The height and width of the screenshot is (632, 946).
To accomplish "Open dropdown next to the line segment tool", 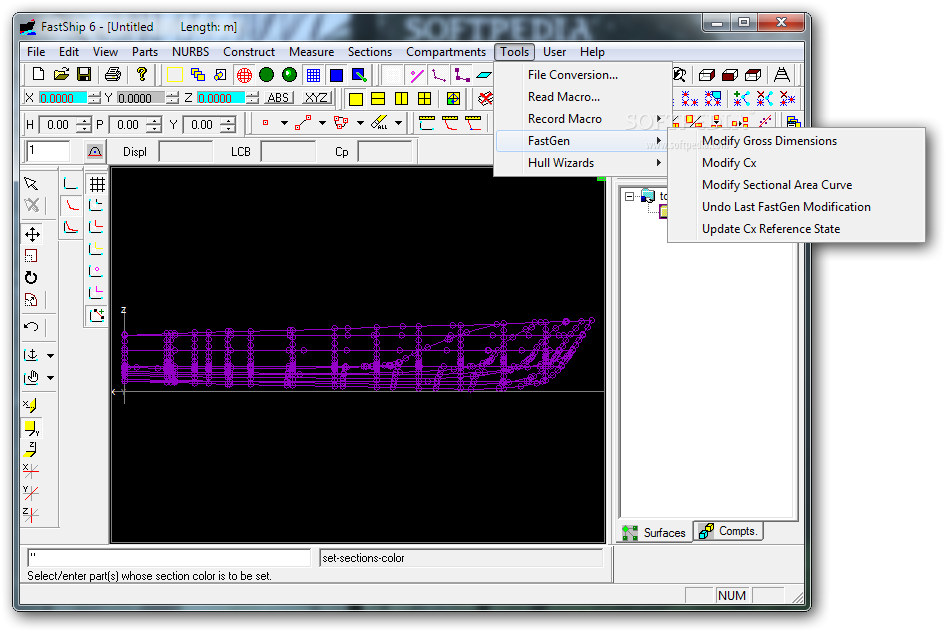I will [x=322, y=123].
